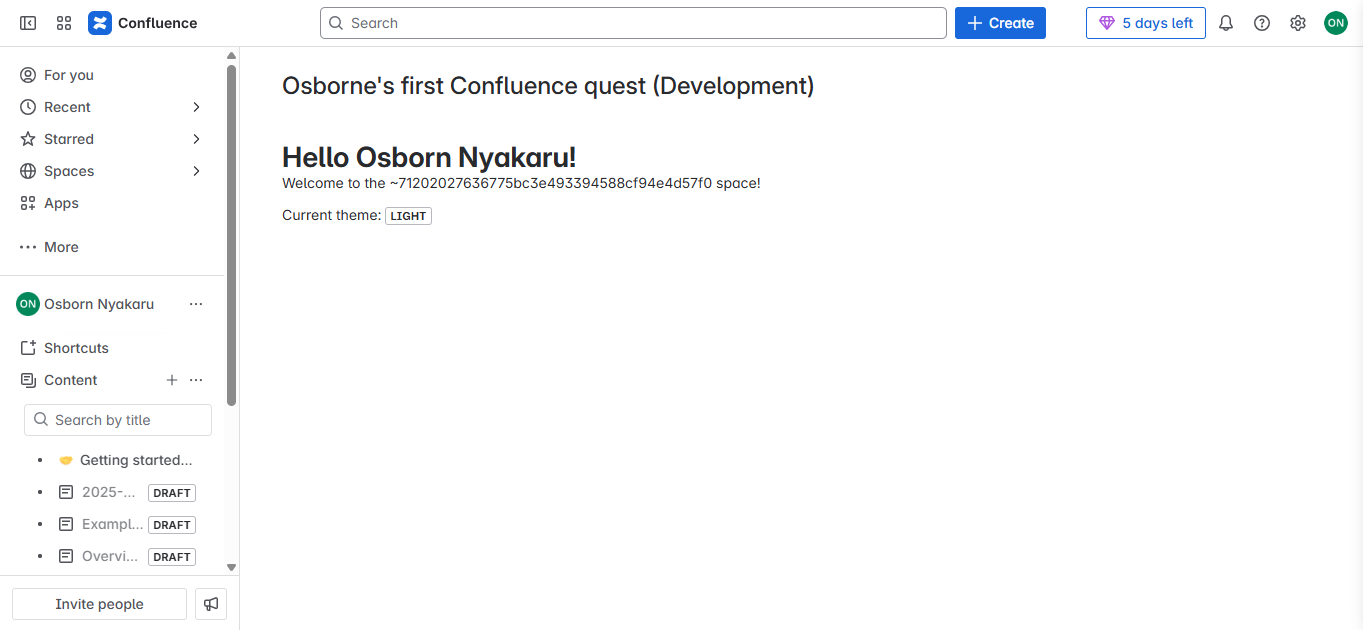The height and width of the screenshot is (630, 1363).
Task: Open the ON profile avatar in header
Action: (1336, 23)
